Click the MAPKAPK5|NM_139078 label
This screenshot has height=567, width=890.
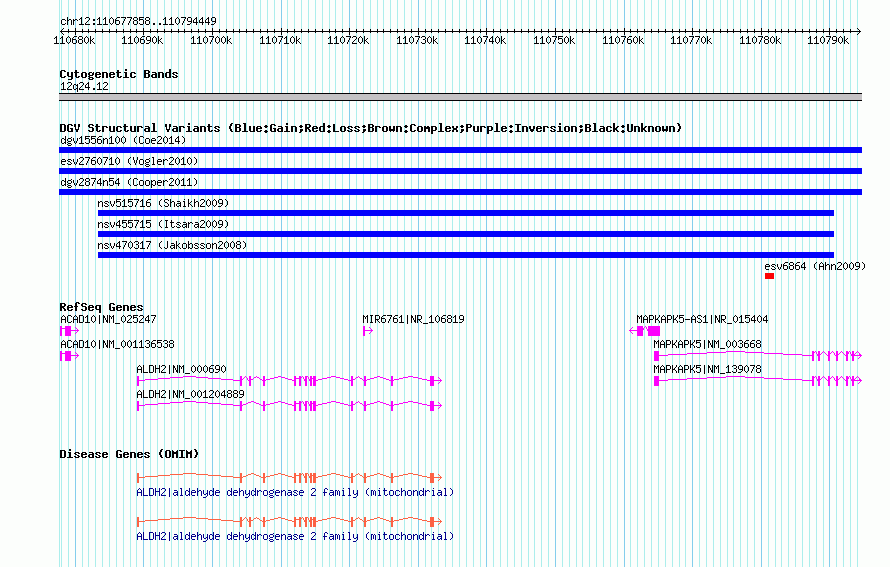tap(707, 369)
